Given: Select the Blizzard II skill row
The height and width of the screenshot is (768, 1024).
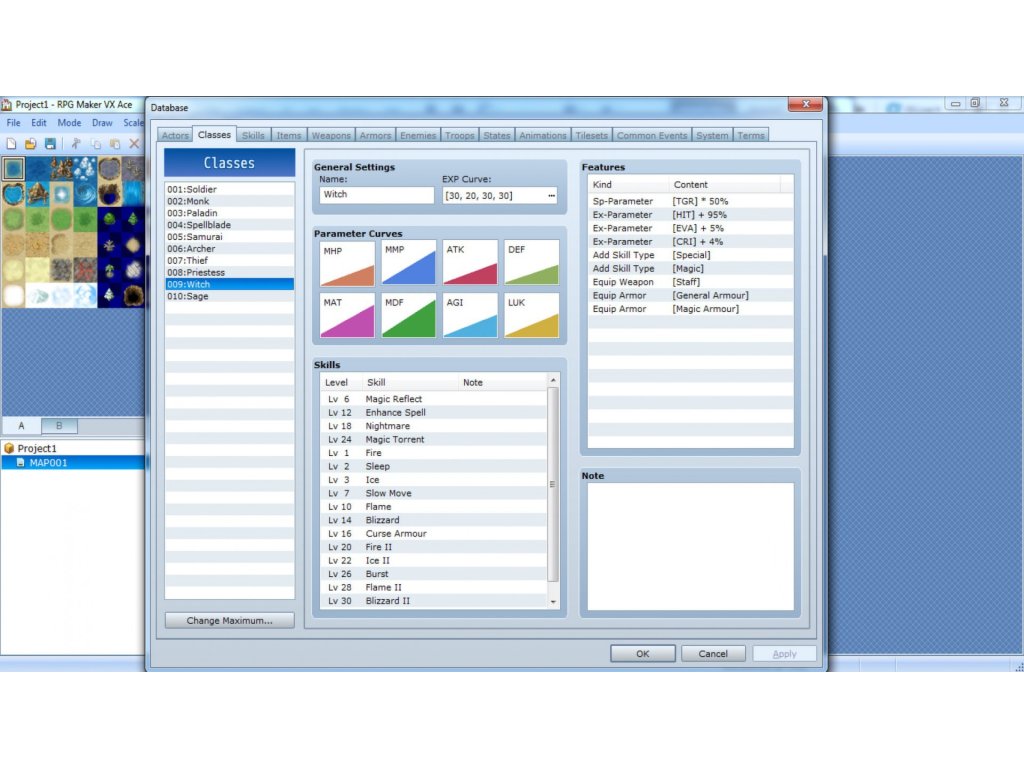Looking at the screenshot, I should coord(434,601).
